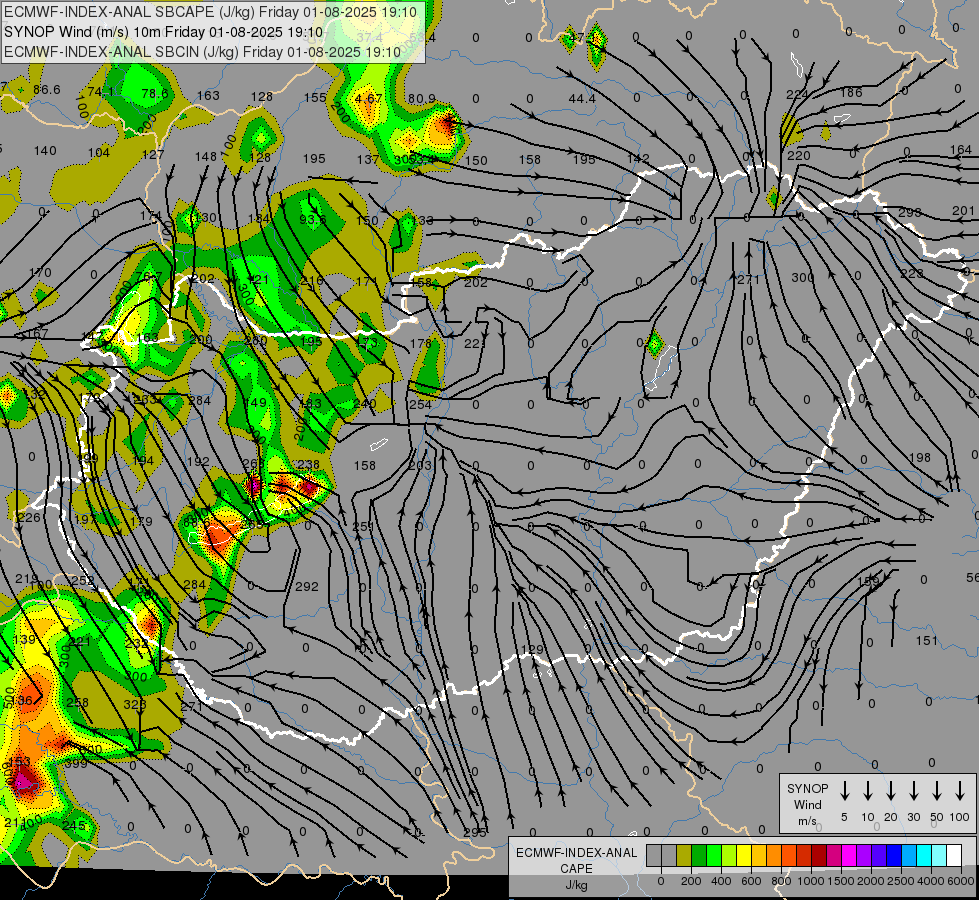Select the 'ECMWF-INDEX-ANAL SBCIN' title line
979x900 pixels.
[202, 52]
